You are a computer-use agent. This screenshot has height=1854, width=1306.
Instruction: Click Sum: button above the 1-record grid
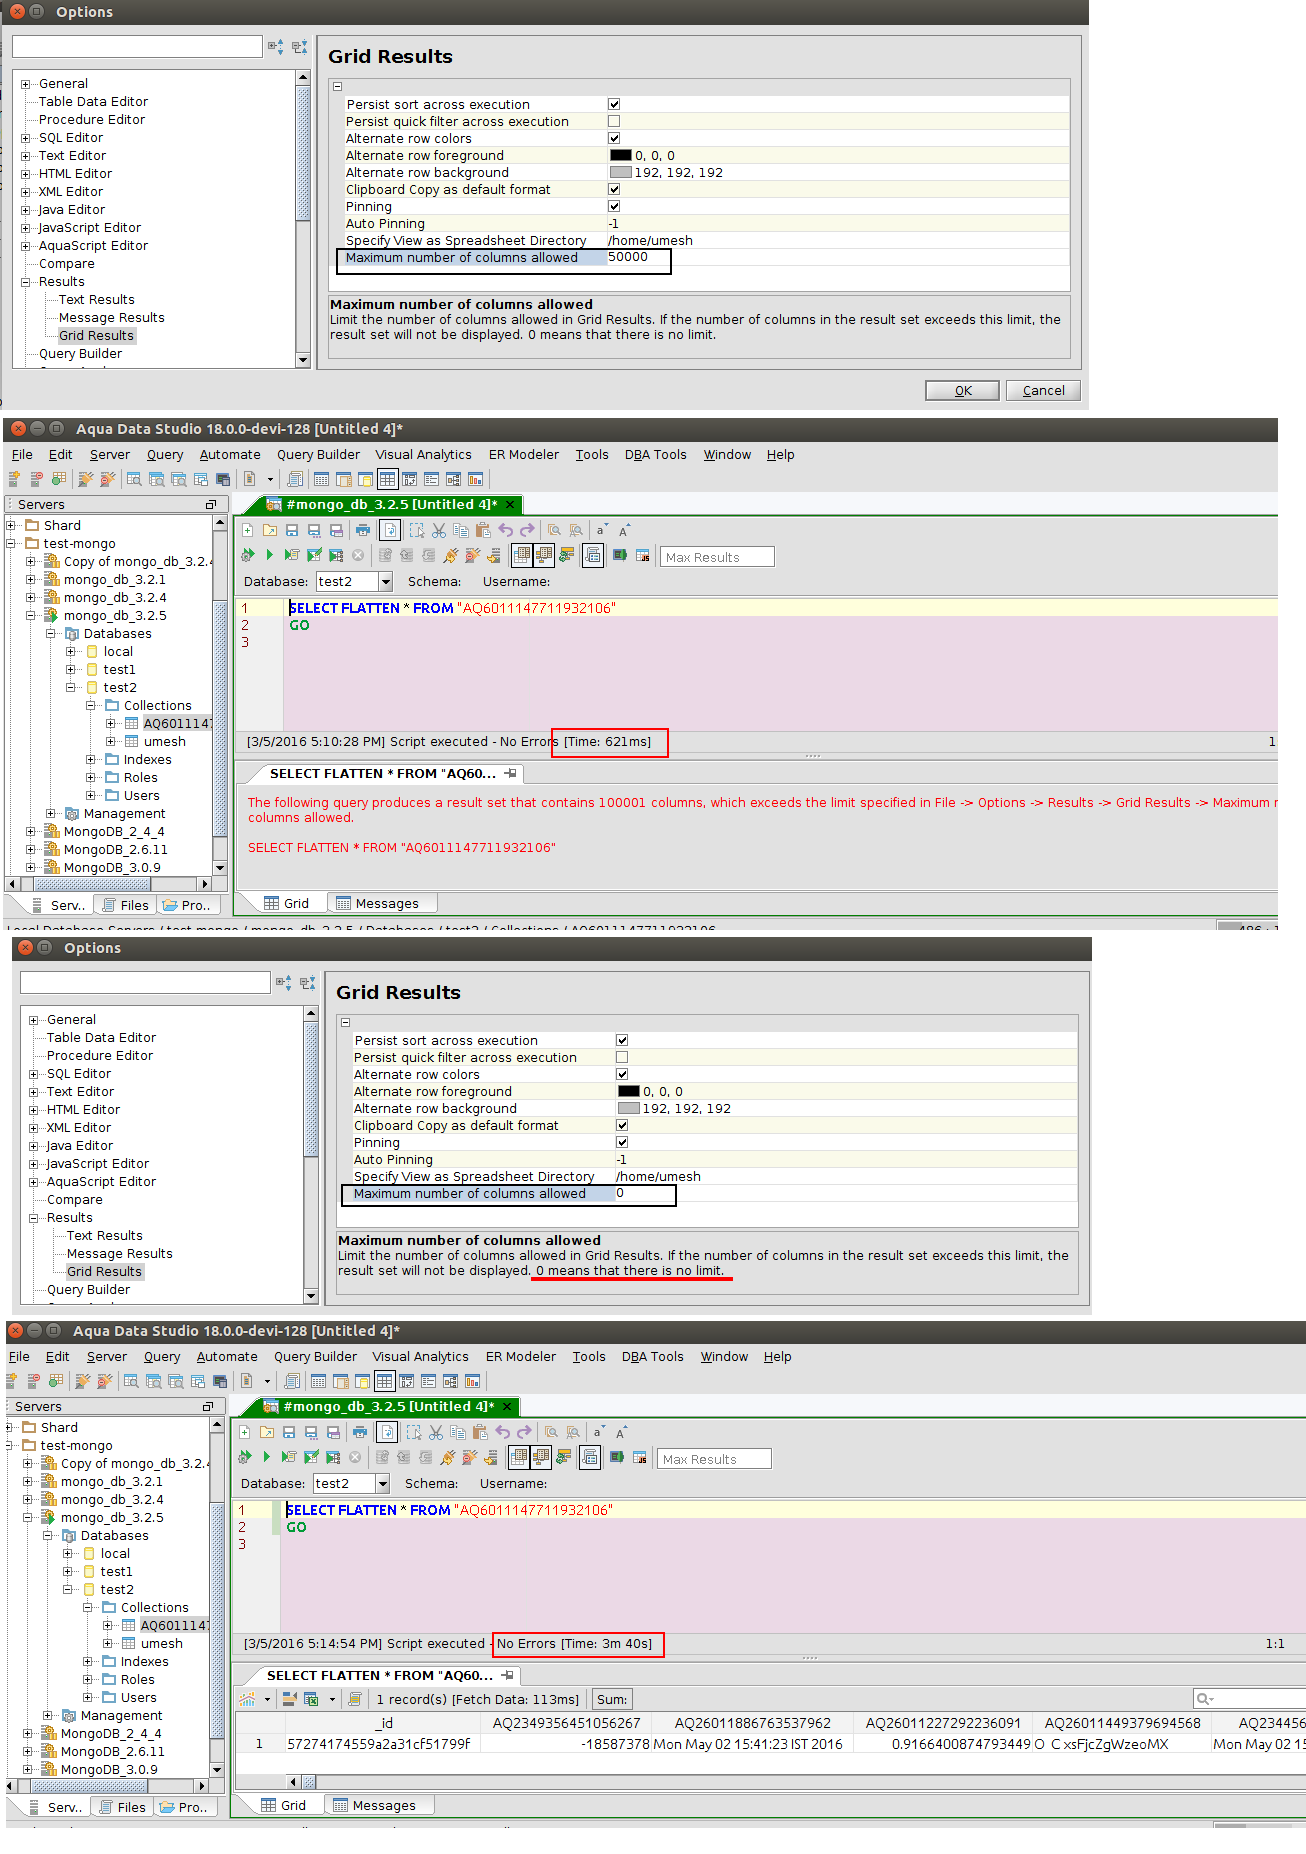(612, 1699)
